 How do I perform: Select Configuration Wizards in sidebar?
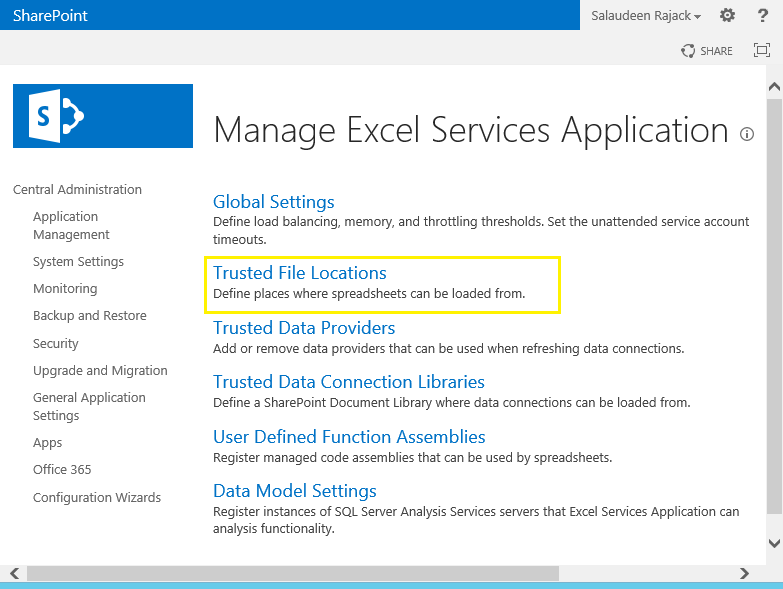point(97,497)
